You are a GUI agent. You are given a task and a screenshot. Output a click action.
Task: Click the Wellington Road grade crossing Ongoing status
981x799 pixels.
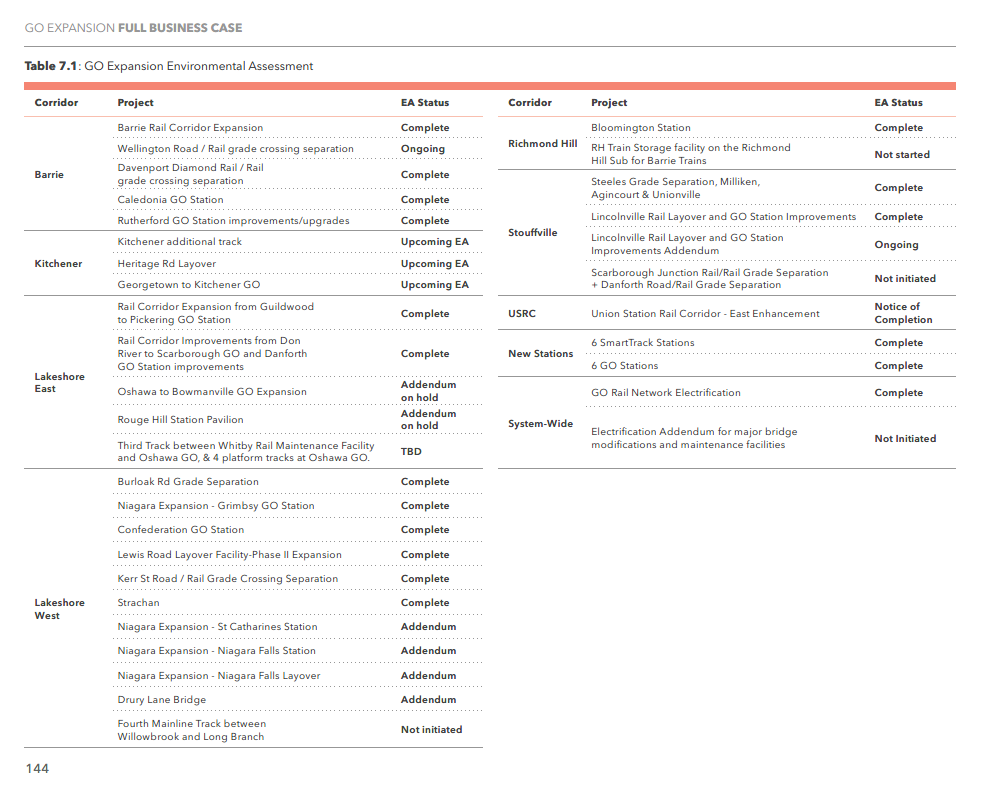[422, 149]
